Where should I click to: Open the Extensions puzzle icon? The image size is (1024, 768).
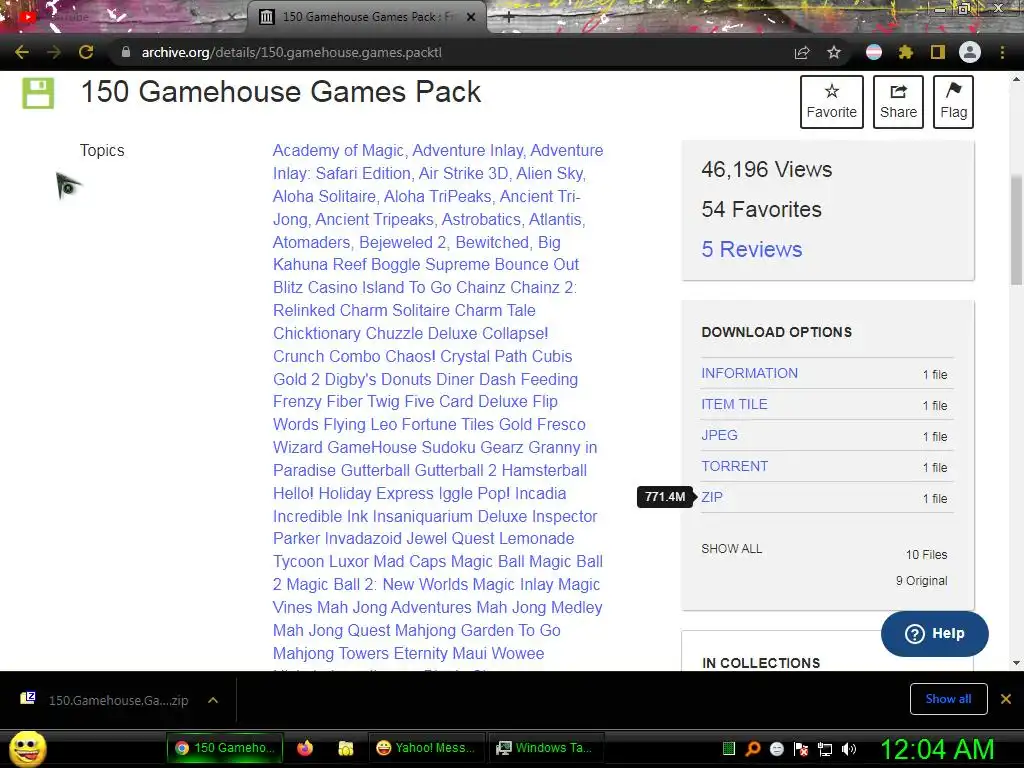pyautogui.click(x=905, y=52)
